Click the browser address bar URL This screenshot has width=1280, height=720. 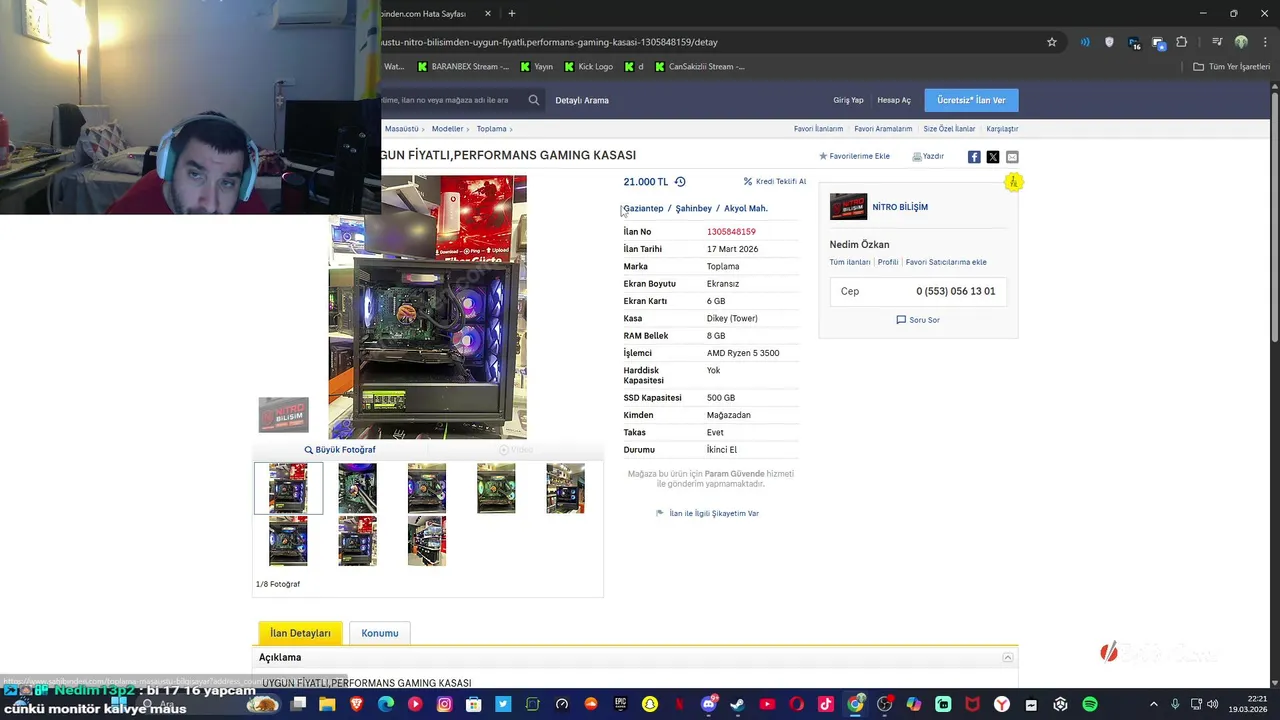(549, 42)
